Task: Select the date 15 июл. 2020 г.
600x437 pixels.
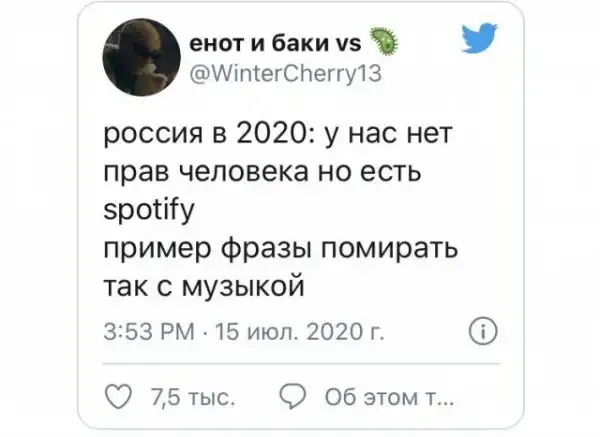Action: click(300, 332)
